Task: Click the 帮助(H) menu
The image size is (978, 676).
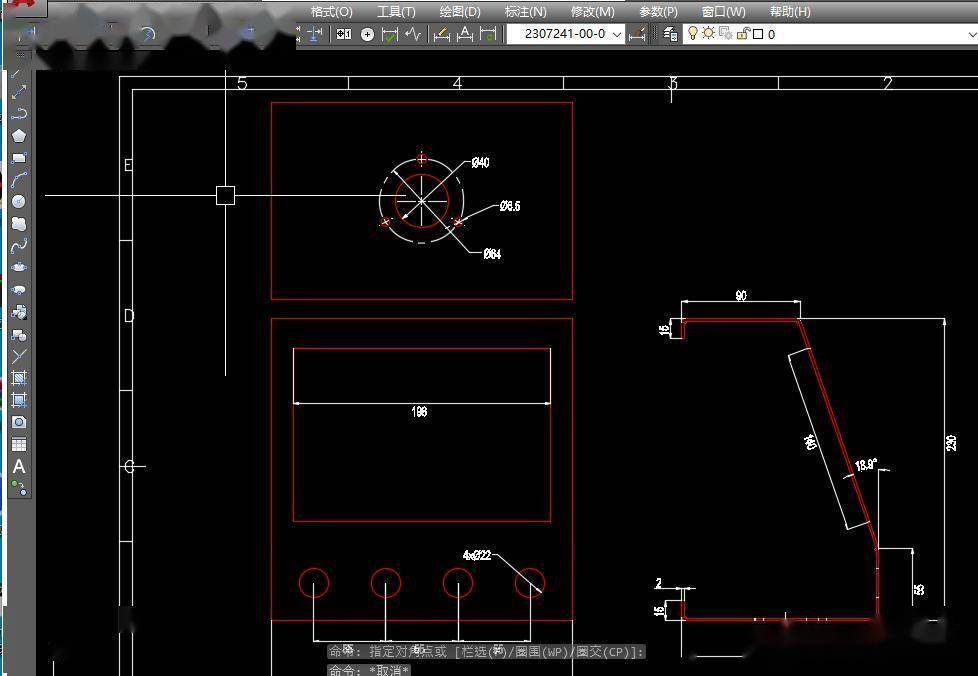Action: pos(789,12)
